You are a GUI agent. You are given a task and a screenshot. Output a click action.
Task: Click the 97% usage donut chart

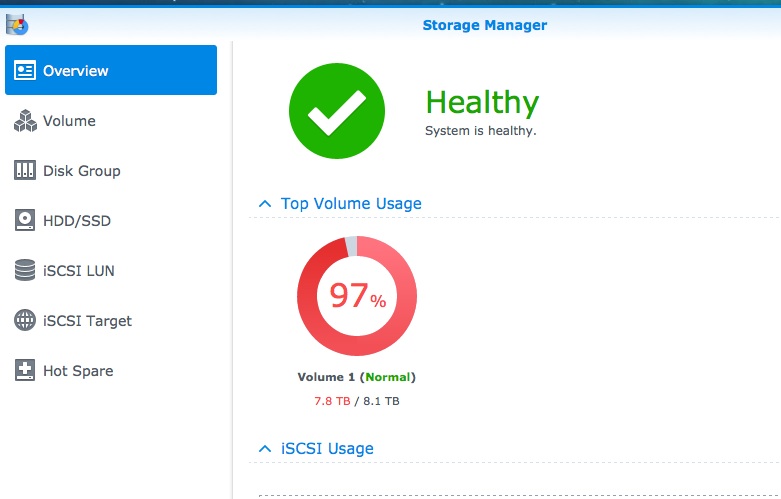click(357, 296)
